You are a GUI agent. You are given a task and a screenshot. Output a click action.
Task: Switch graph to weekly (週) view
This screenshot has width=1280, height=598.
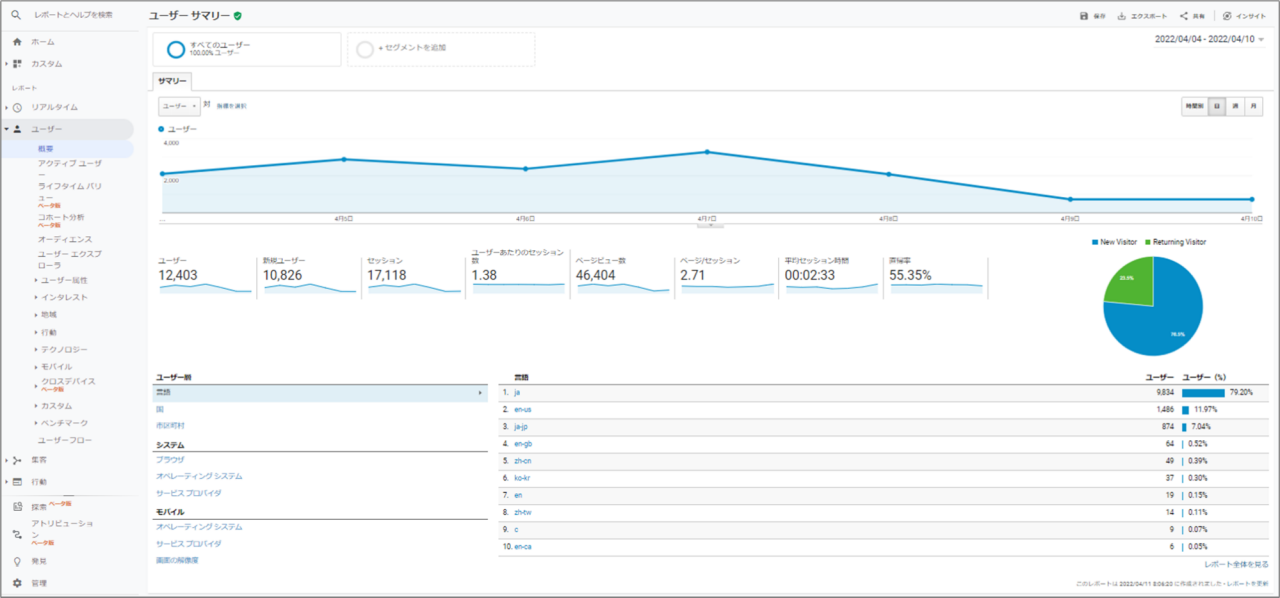1235,106
